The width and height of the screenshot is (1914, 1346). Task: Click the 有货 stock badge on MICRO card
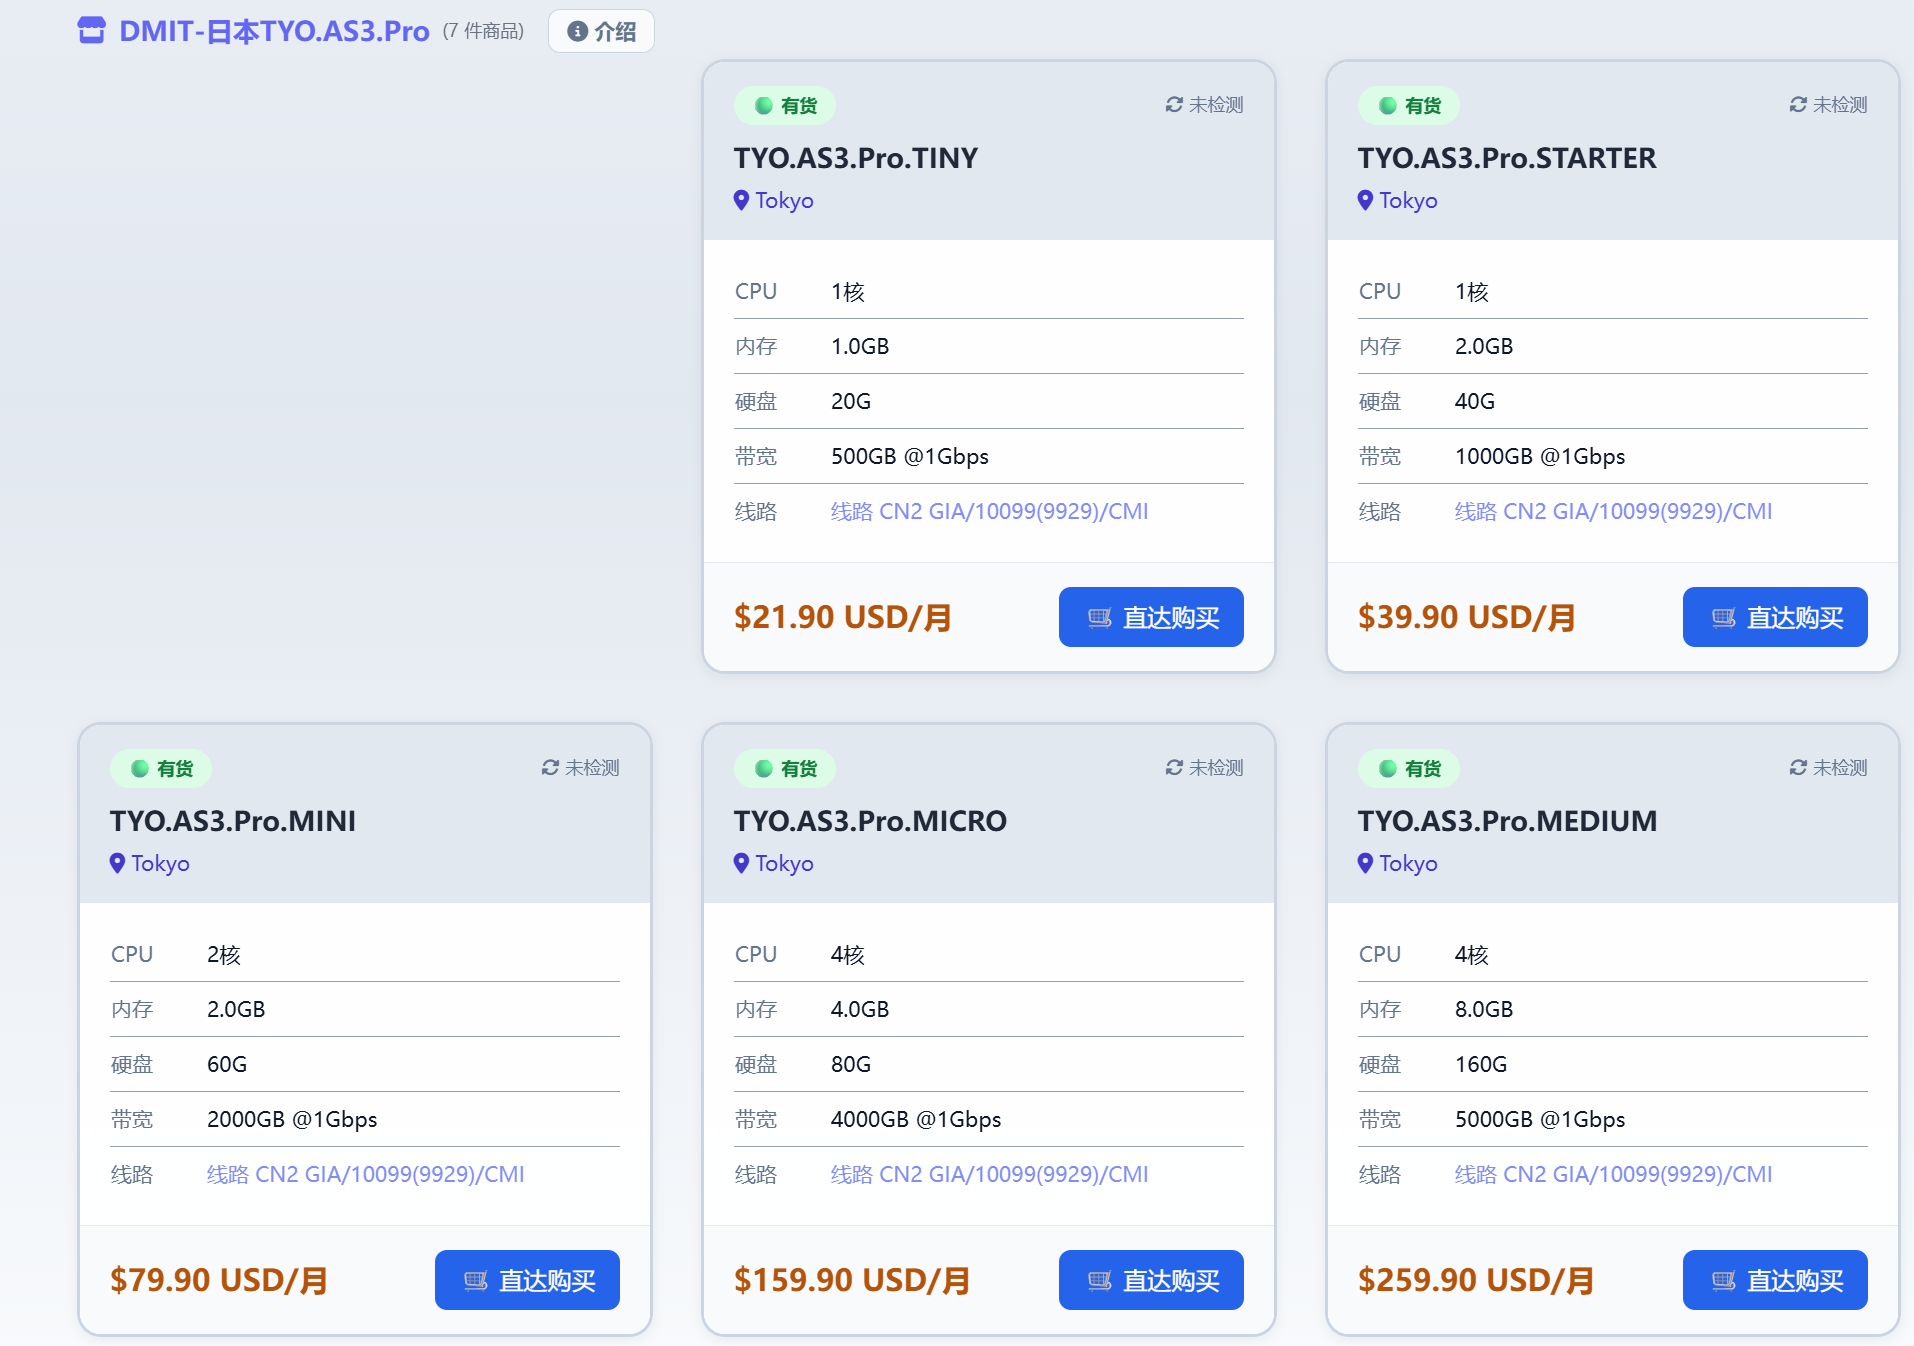click(785, 769)
